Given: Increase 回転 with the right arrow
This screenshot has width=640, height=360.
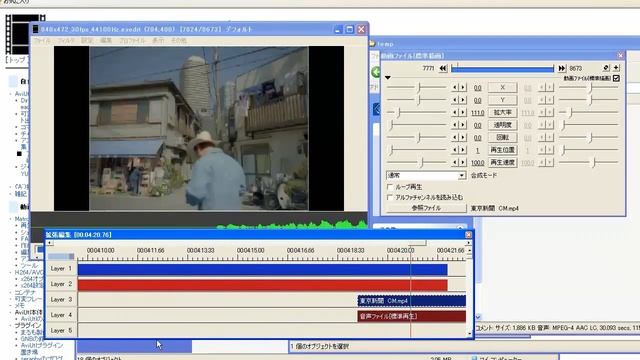Looking at the screenshot, I should [463, 138].
